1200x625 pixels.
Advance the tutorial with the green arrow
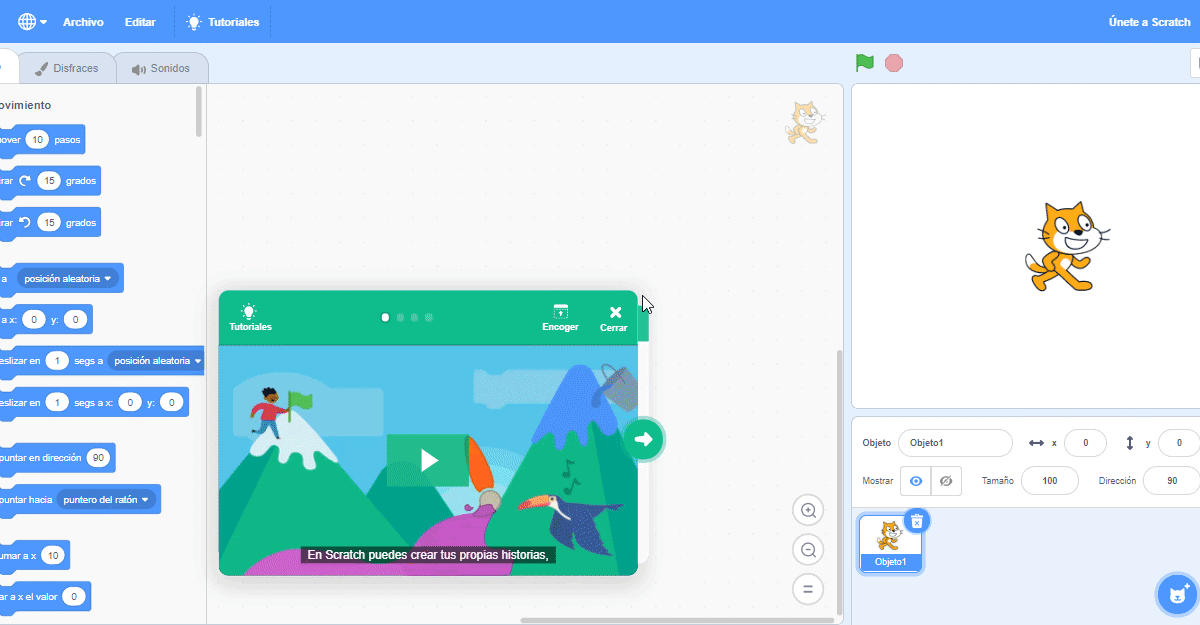point(645,438)
